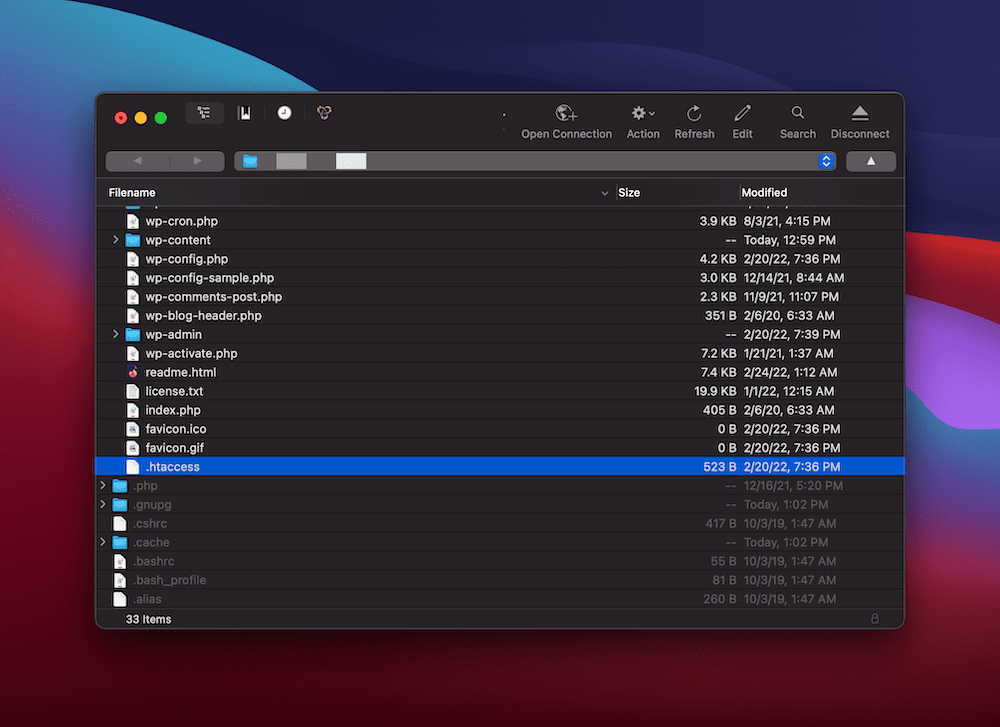Viewport: 1000px width, 727px height.
Task: Open the path selector dropdown
Action: [x=826, y=161]
